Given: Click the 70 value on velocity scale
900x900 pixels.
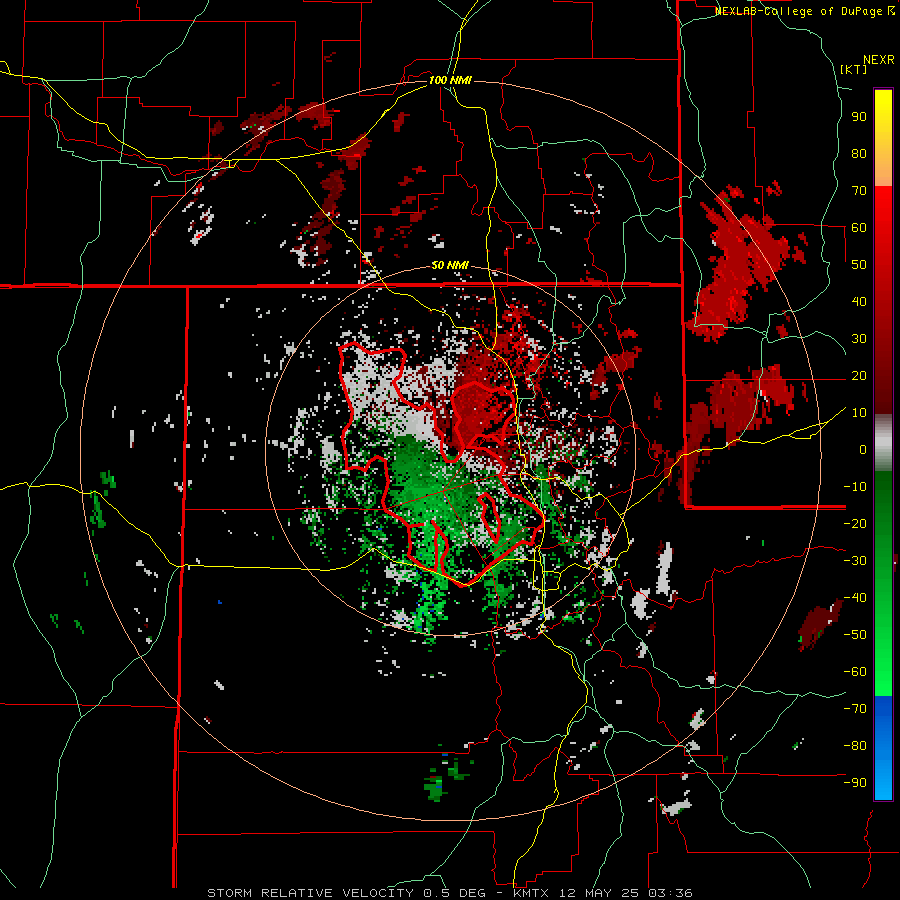Looking at the screenshot, I should tap(859, 191).
